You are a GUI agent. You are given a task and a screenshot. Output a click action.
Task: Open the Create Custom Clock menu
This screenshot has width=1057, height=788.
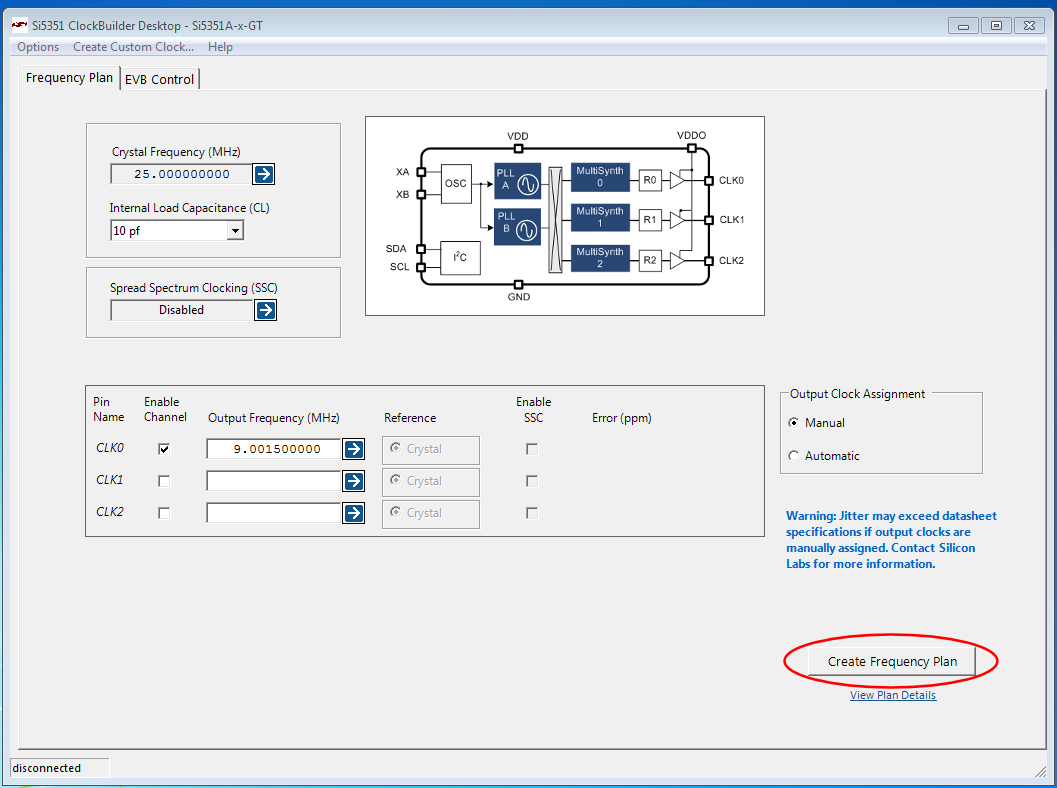(x=133, y=47)
